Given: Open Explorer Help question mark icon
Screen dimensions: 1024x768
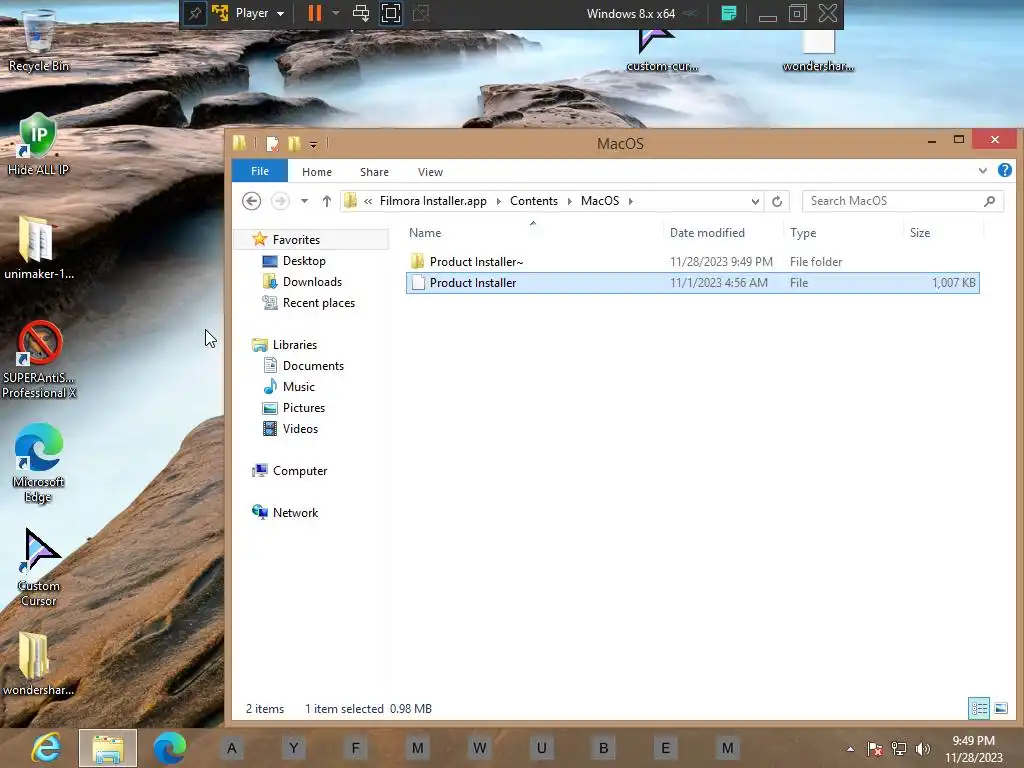Looking at the screenshot, I should (x=1004, y=170).
